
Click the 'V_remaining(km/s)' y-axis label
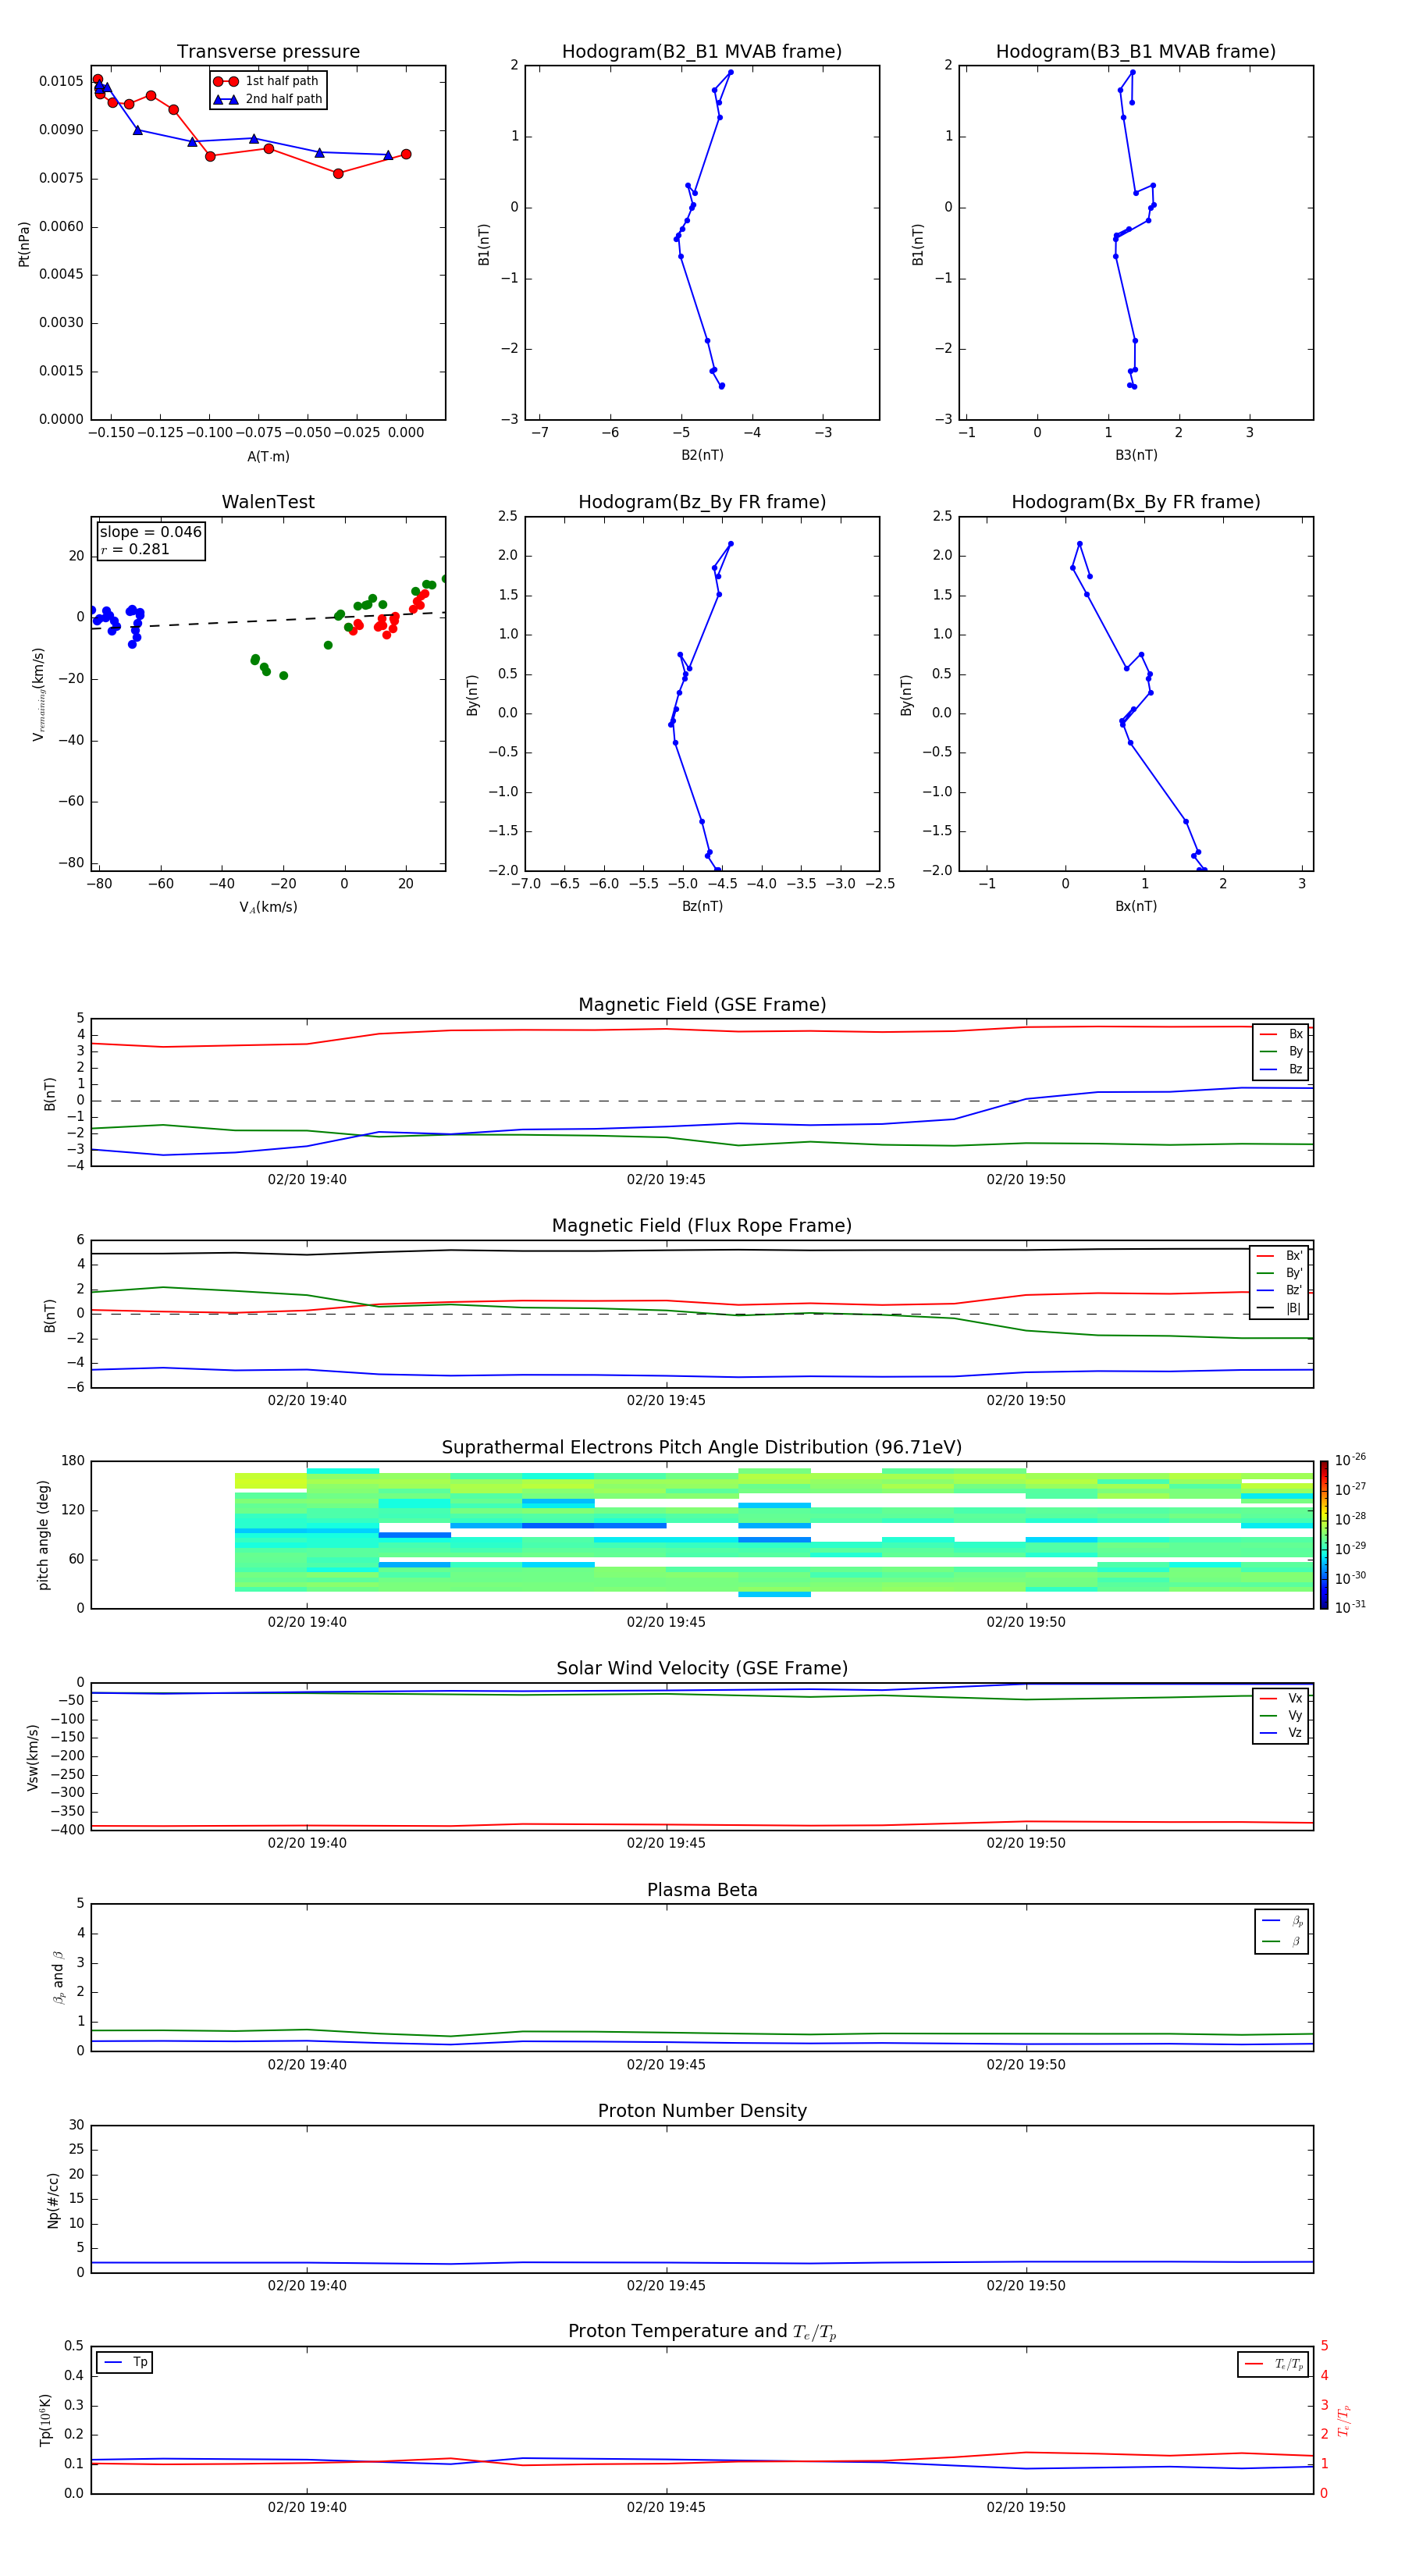[x=39, y=694]
